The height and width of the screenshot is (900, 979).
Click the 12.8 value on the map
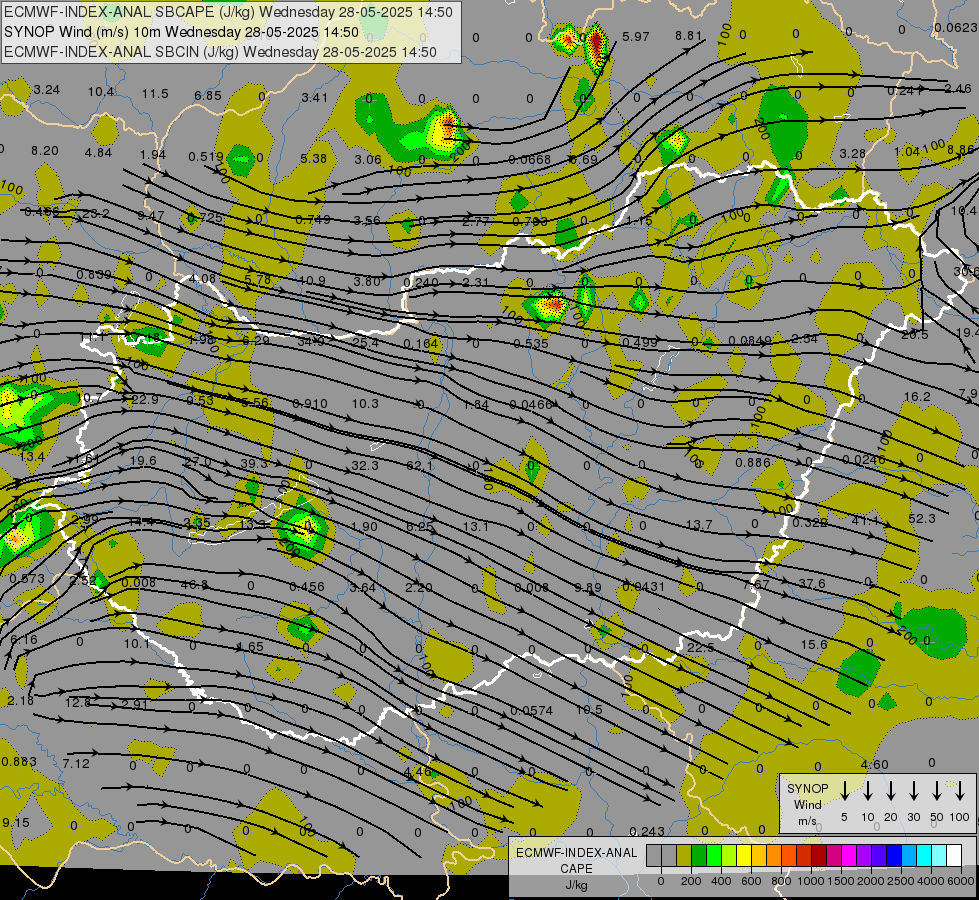point(78,703)
